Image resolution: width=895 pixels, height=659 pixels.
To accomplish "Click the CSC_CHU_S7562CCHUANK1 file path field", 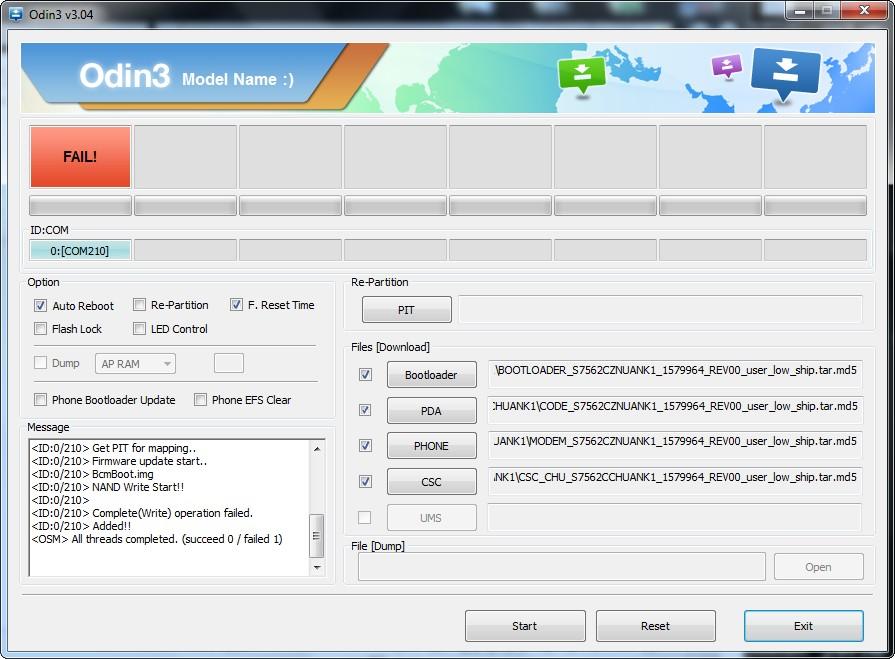I will 675,482.
